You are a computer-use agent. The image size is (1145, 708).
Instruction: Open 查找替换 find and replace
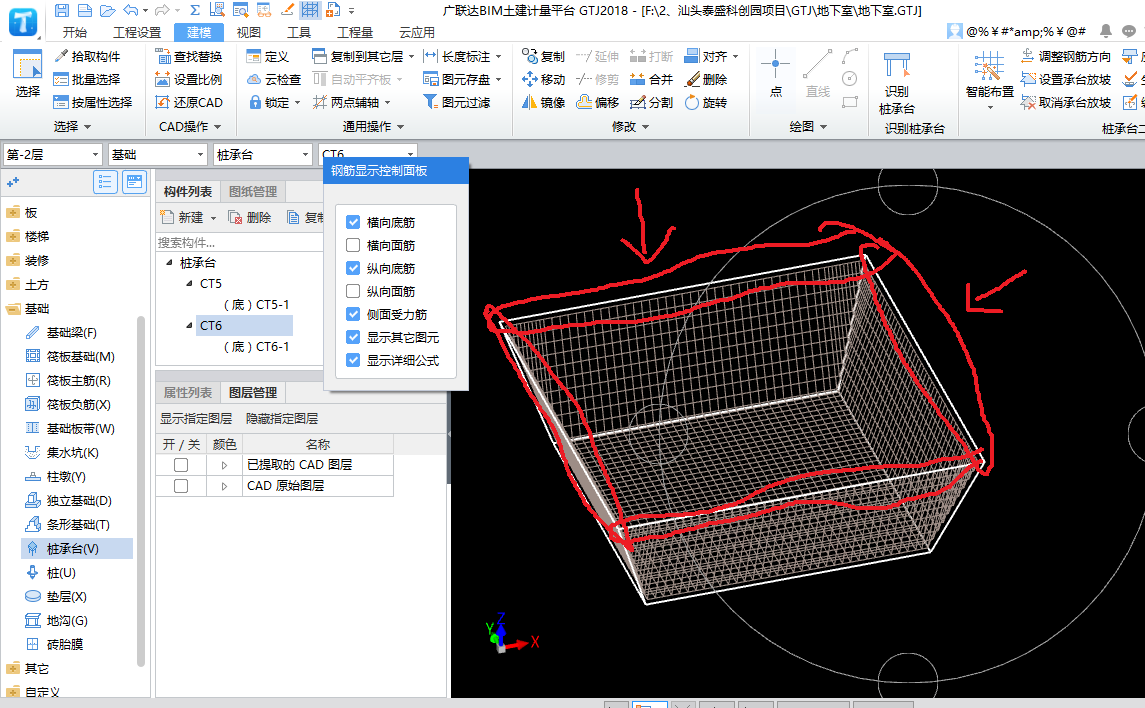pyautogui.click(x=188, y=56)
